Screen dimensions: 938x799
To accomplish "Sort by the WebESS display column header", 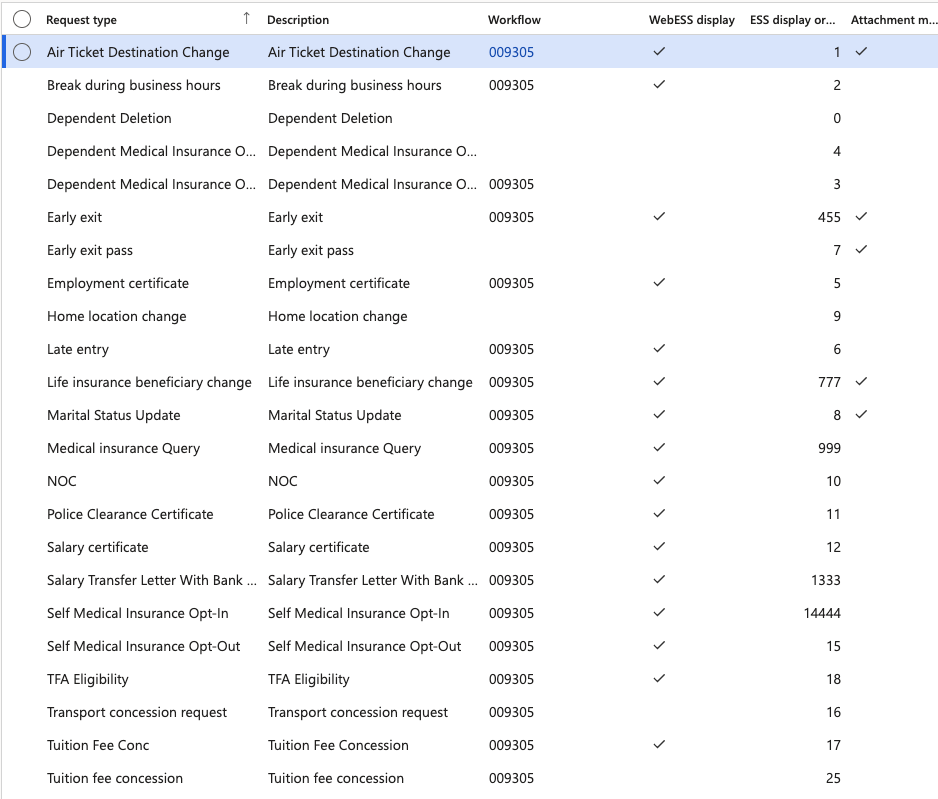I will click(x=692, y=20).
